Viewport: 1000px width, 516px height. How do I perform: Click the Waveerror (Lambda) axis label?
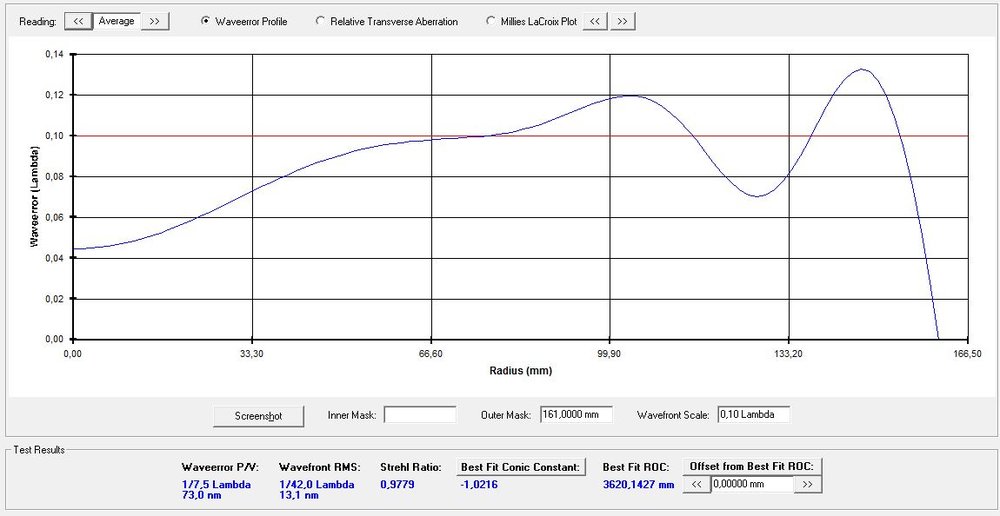[36, 197]
